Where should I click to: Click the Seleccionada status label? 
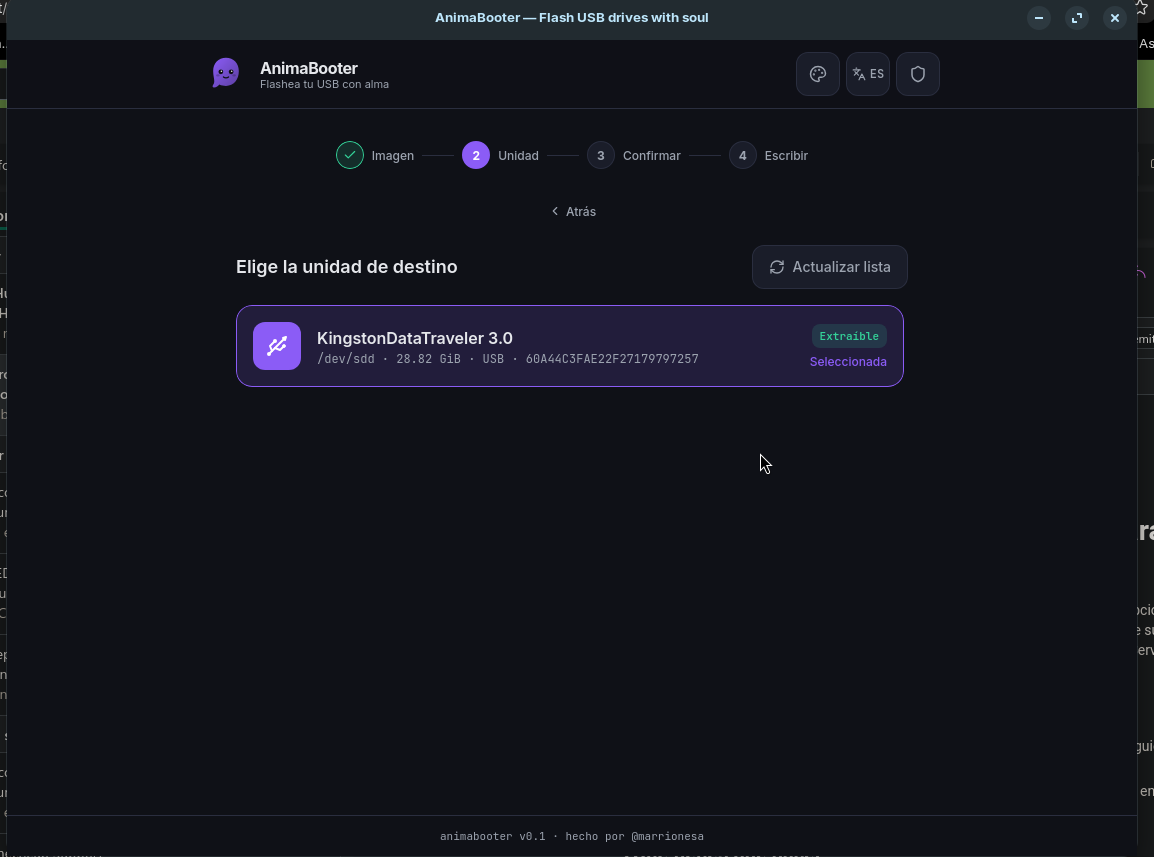tap(848, 362)
